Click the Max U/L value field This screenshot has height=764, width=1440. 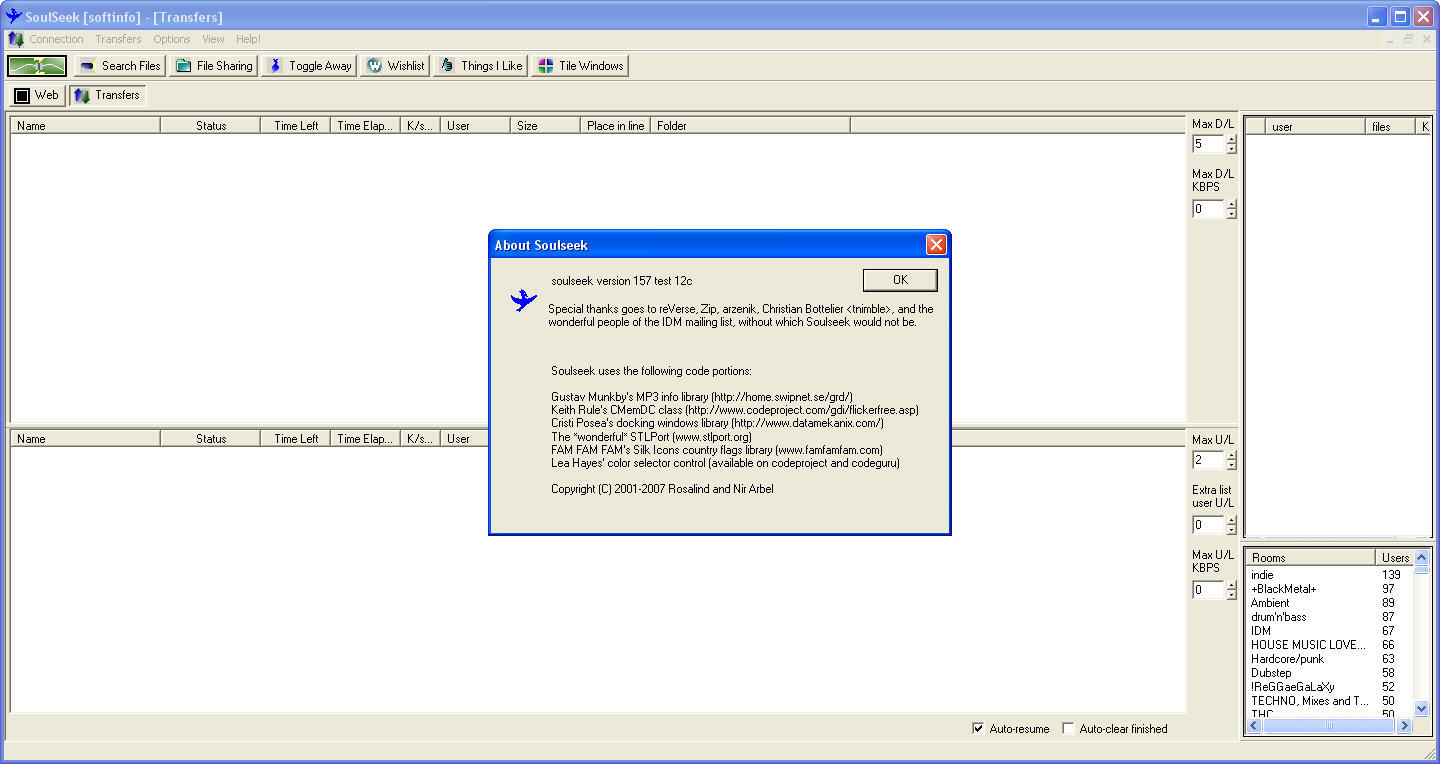pos(1208,460)
